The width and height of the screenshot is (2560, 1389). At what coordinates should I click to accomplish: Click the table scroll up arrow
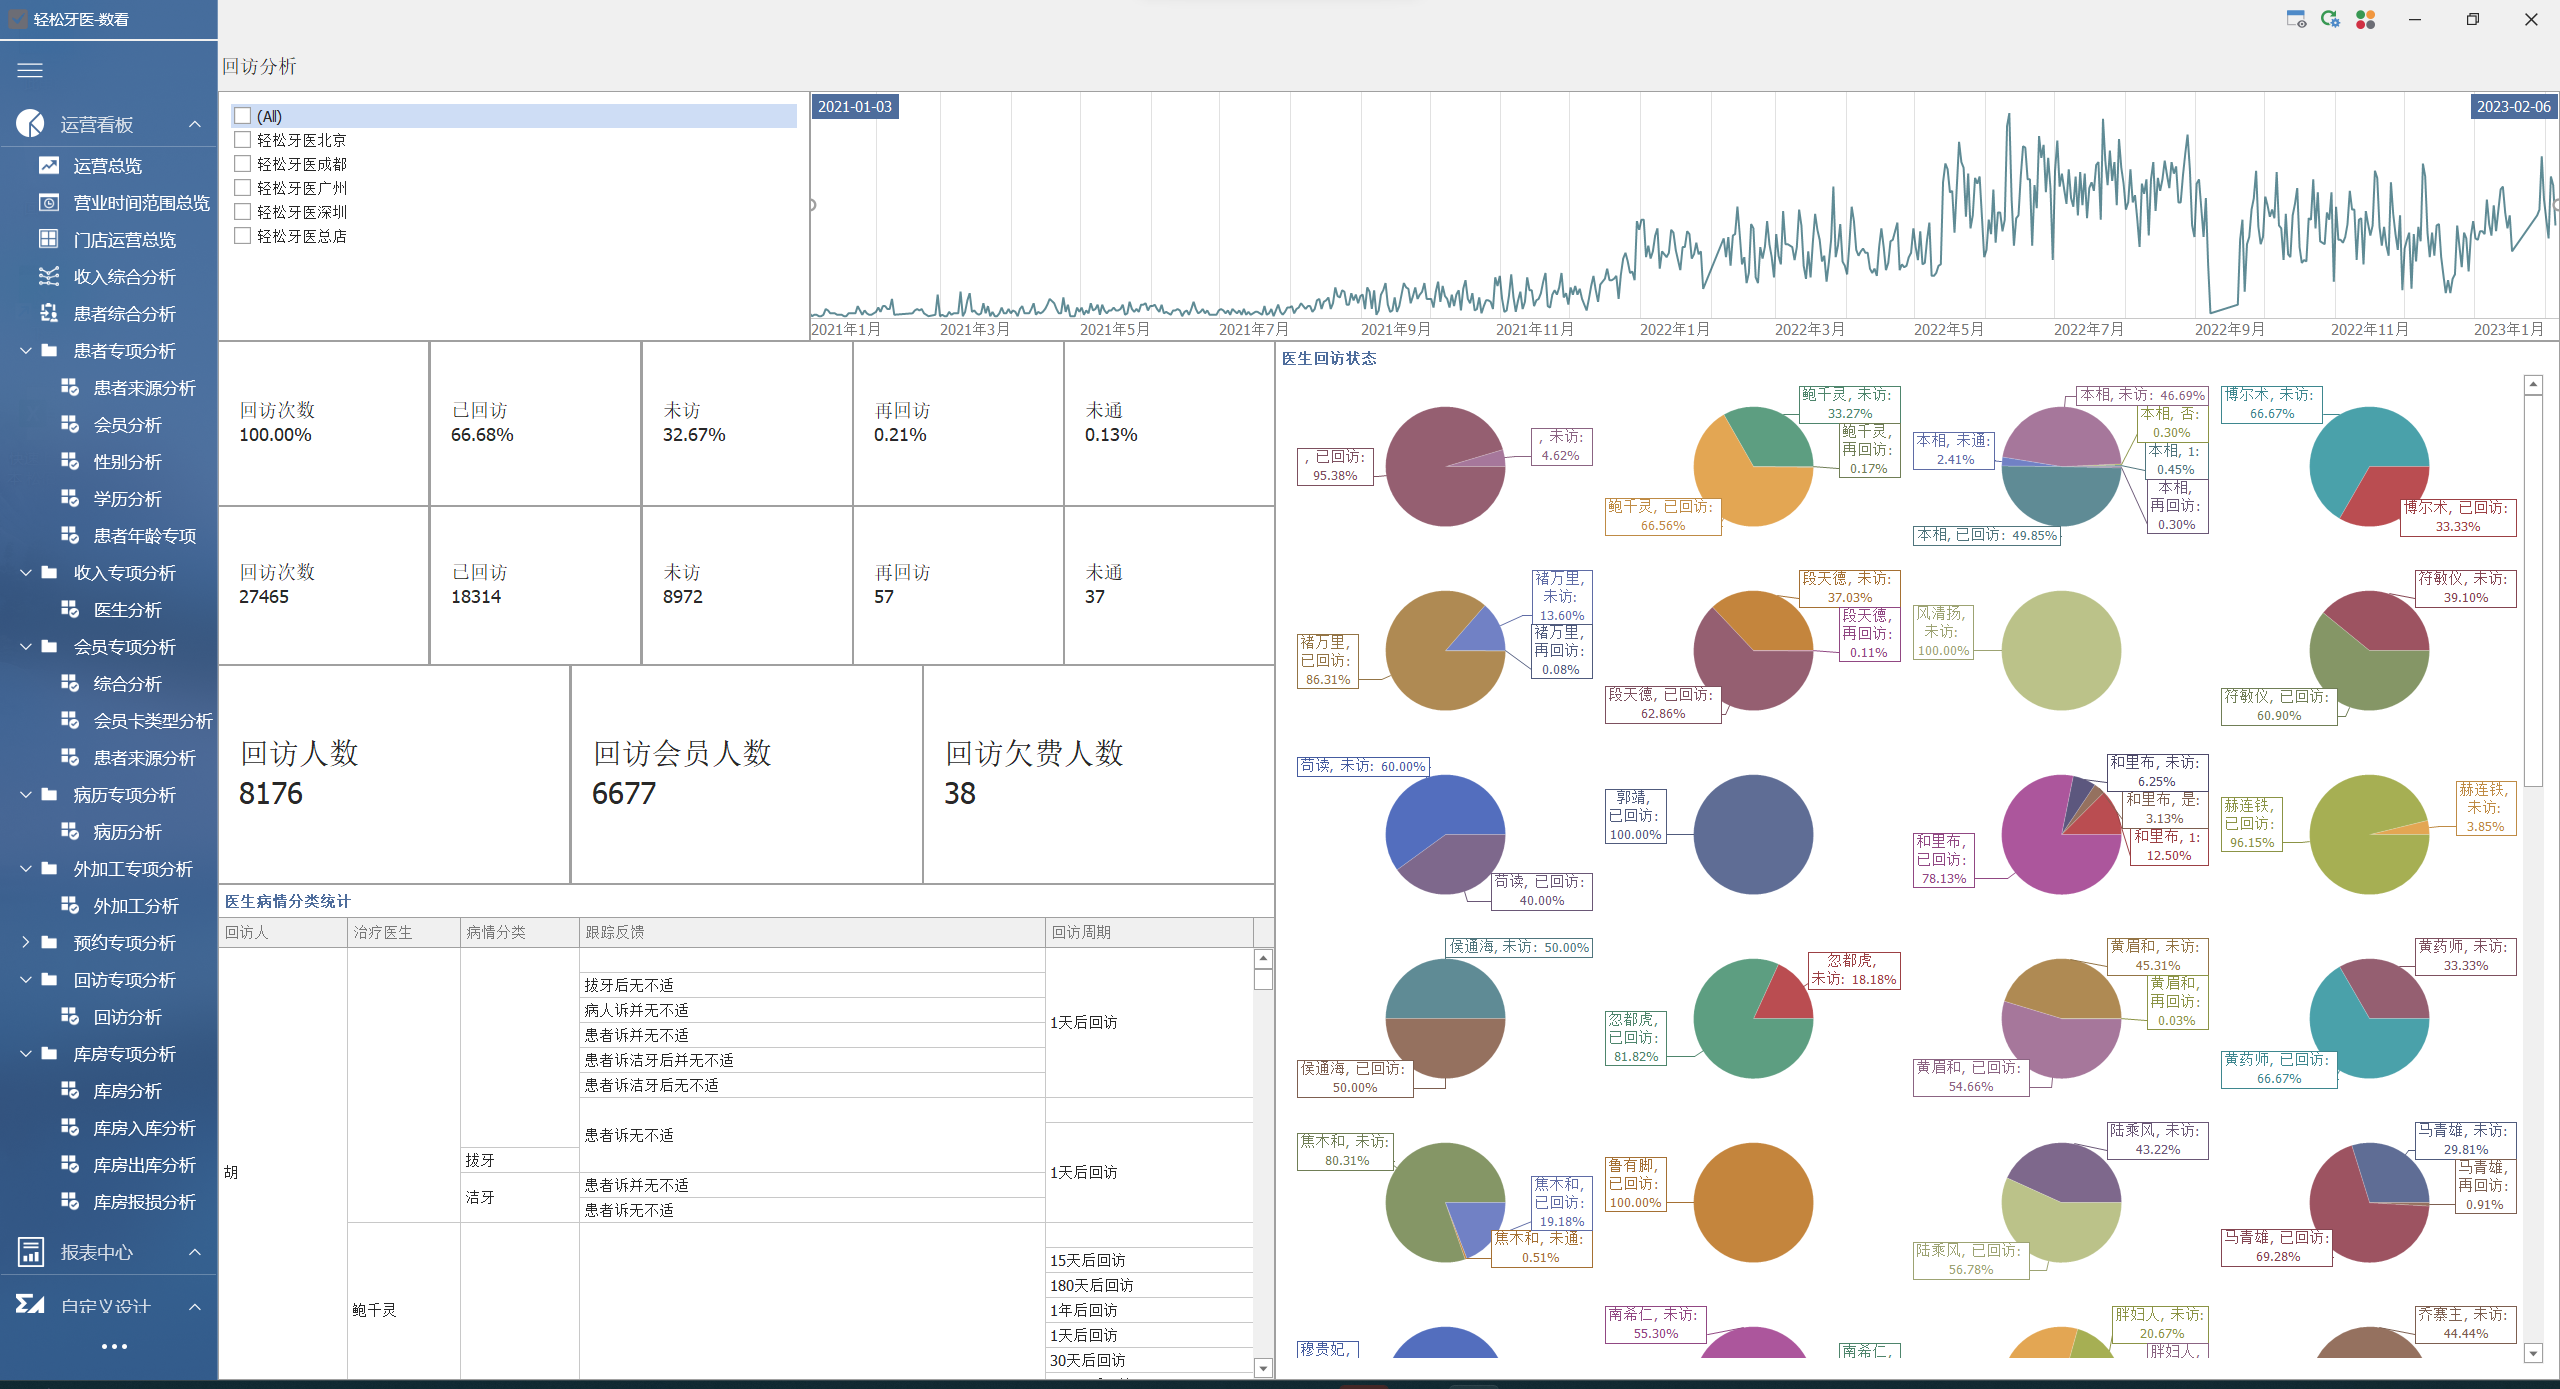tap(1263, 958)
